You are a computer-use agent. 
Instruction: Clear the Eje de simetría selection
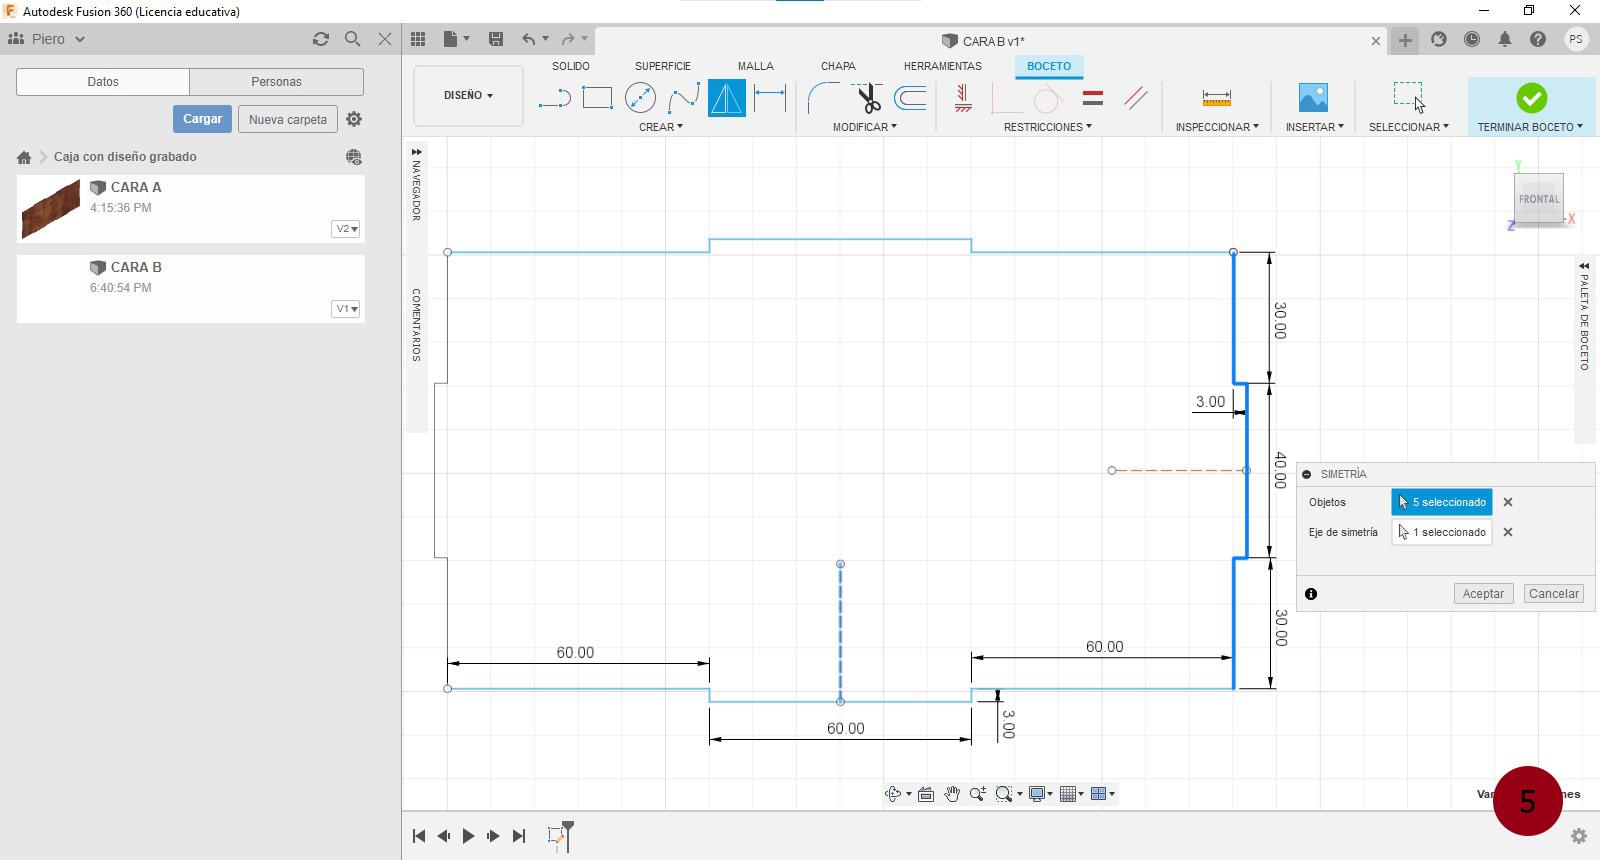[x=1508, y=532]
